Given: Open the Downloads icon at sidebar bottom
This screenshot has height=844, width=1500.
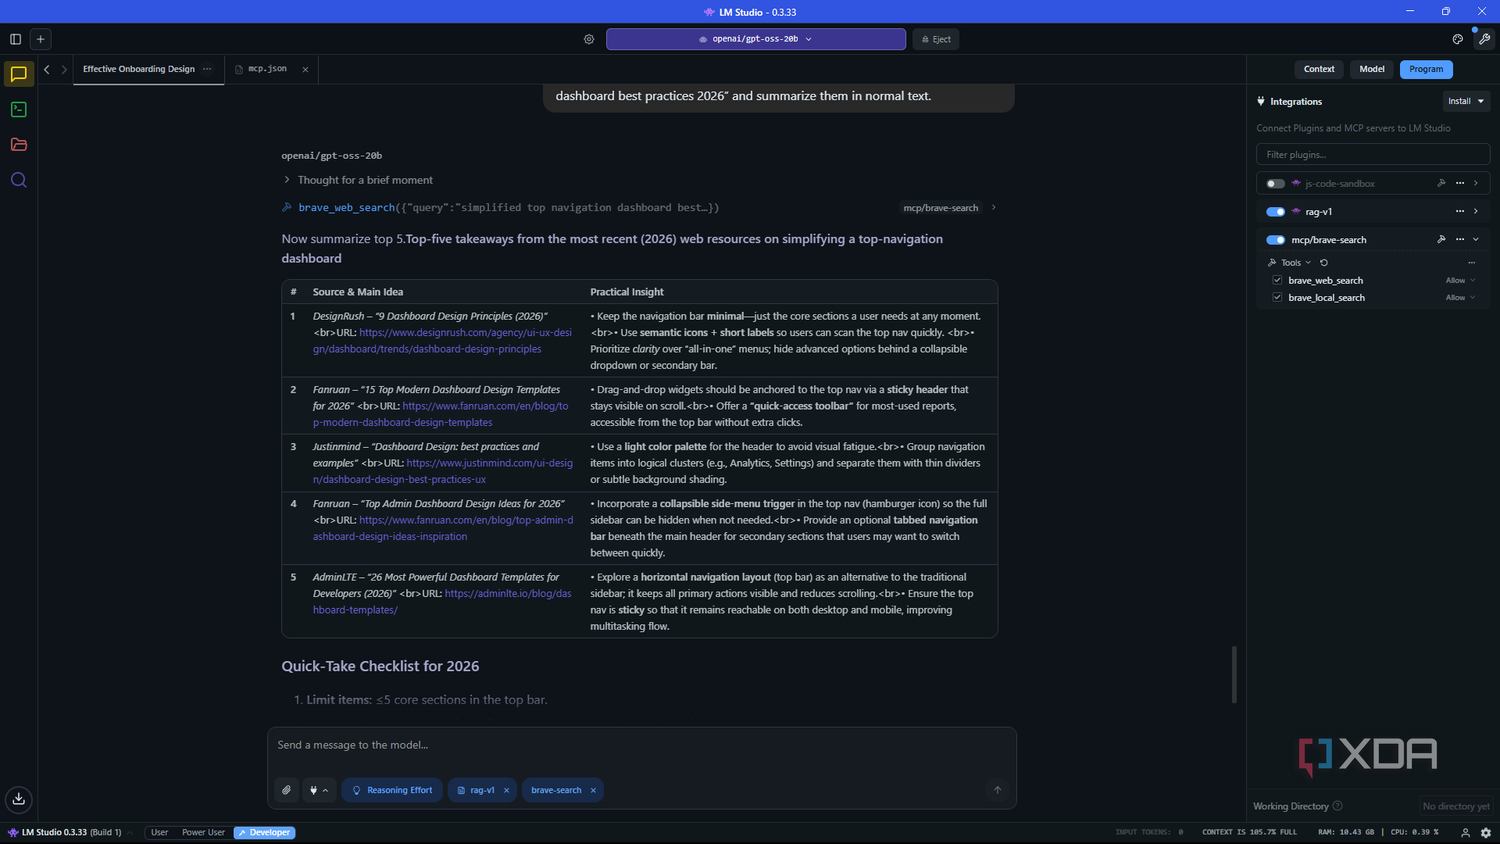Looking at the screenshot, I should pyautogui.click(x=19, y=799).
